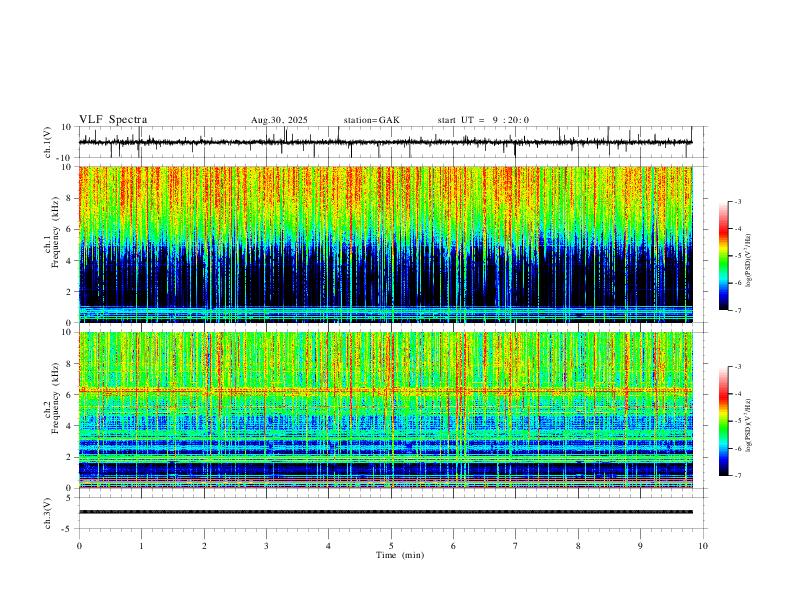The width and height of the screenshot is (792, 612).
Task: Click the ch.1 spectrogram image
Action: click(385, 244)
